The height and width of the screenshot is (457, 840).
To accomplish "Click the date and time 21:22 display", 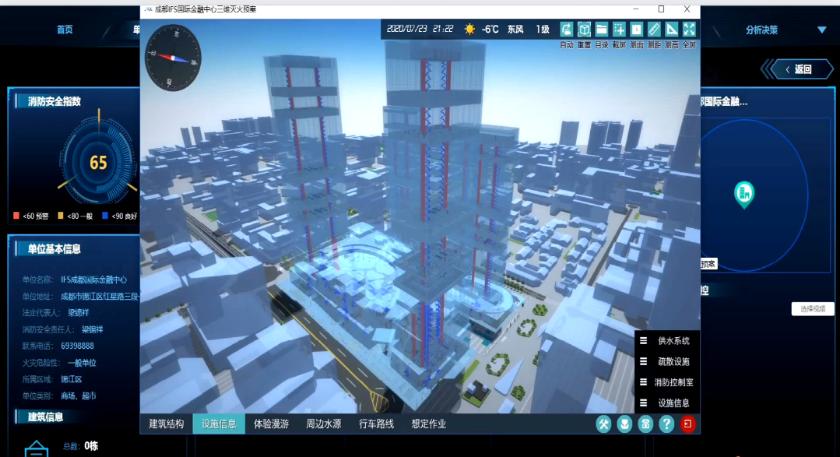I will pos(419,29).
